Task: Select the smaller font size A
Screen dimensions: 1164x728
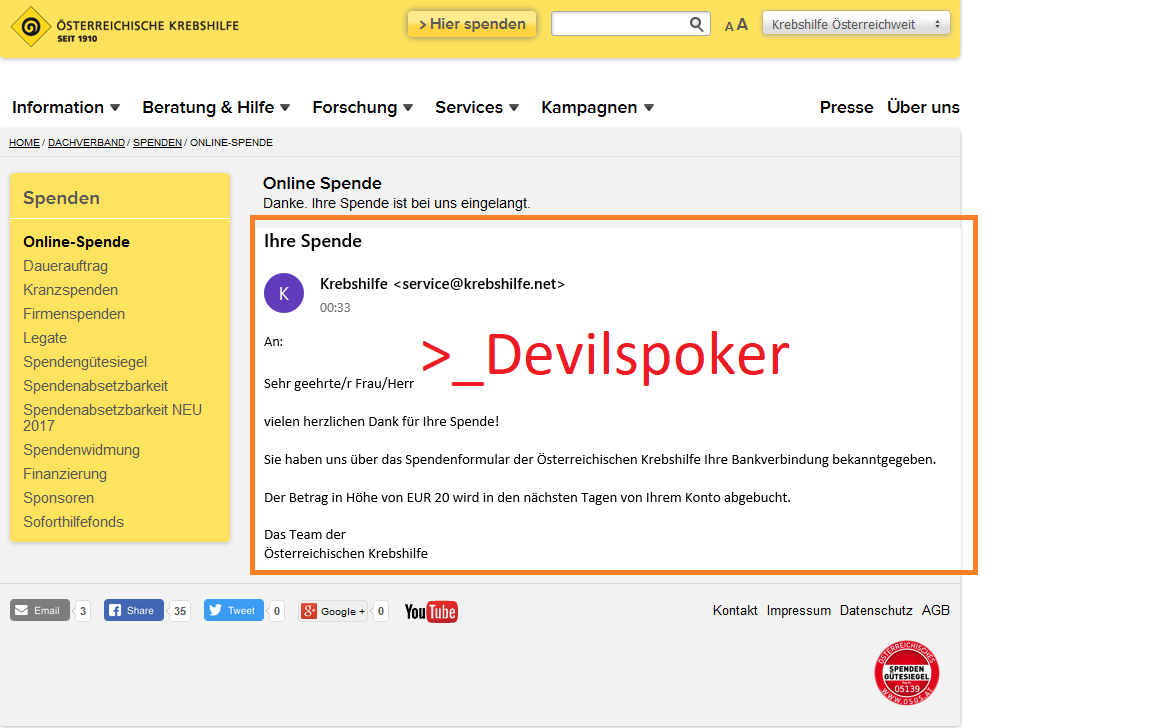Action: point(729,27)
